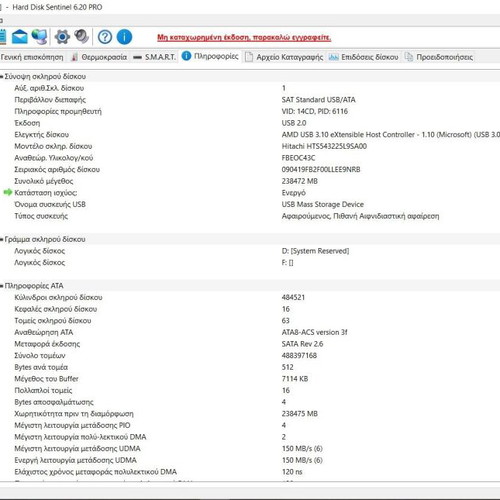Collapse the Σύνοψη σκληρού δίσκου section
Image resolution: width=500 pixels, height=500 pixels.
click(x=2, y=77)
